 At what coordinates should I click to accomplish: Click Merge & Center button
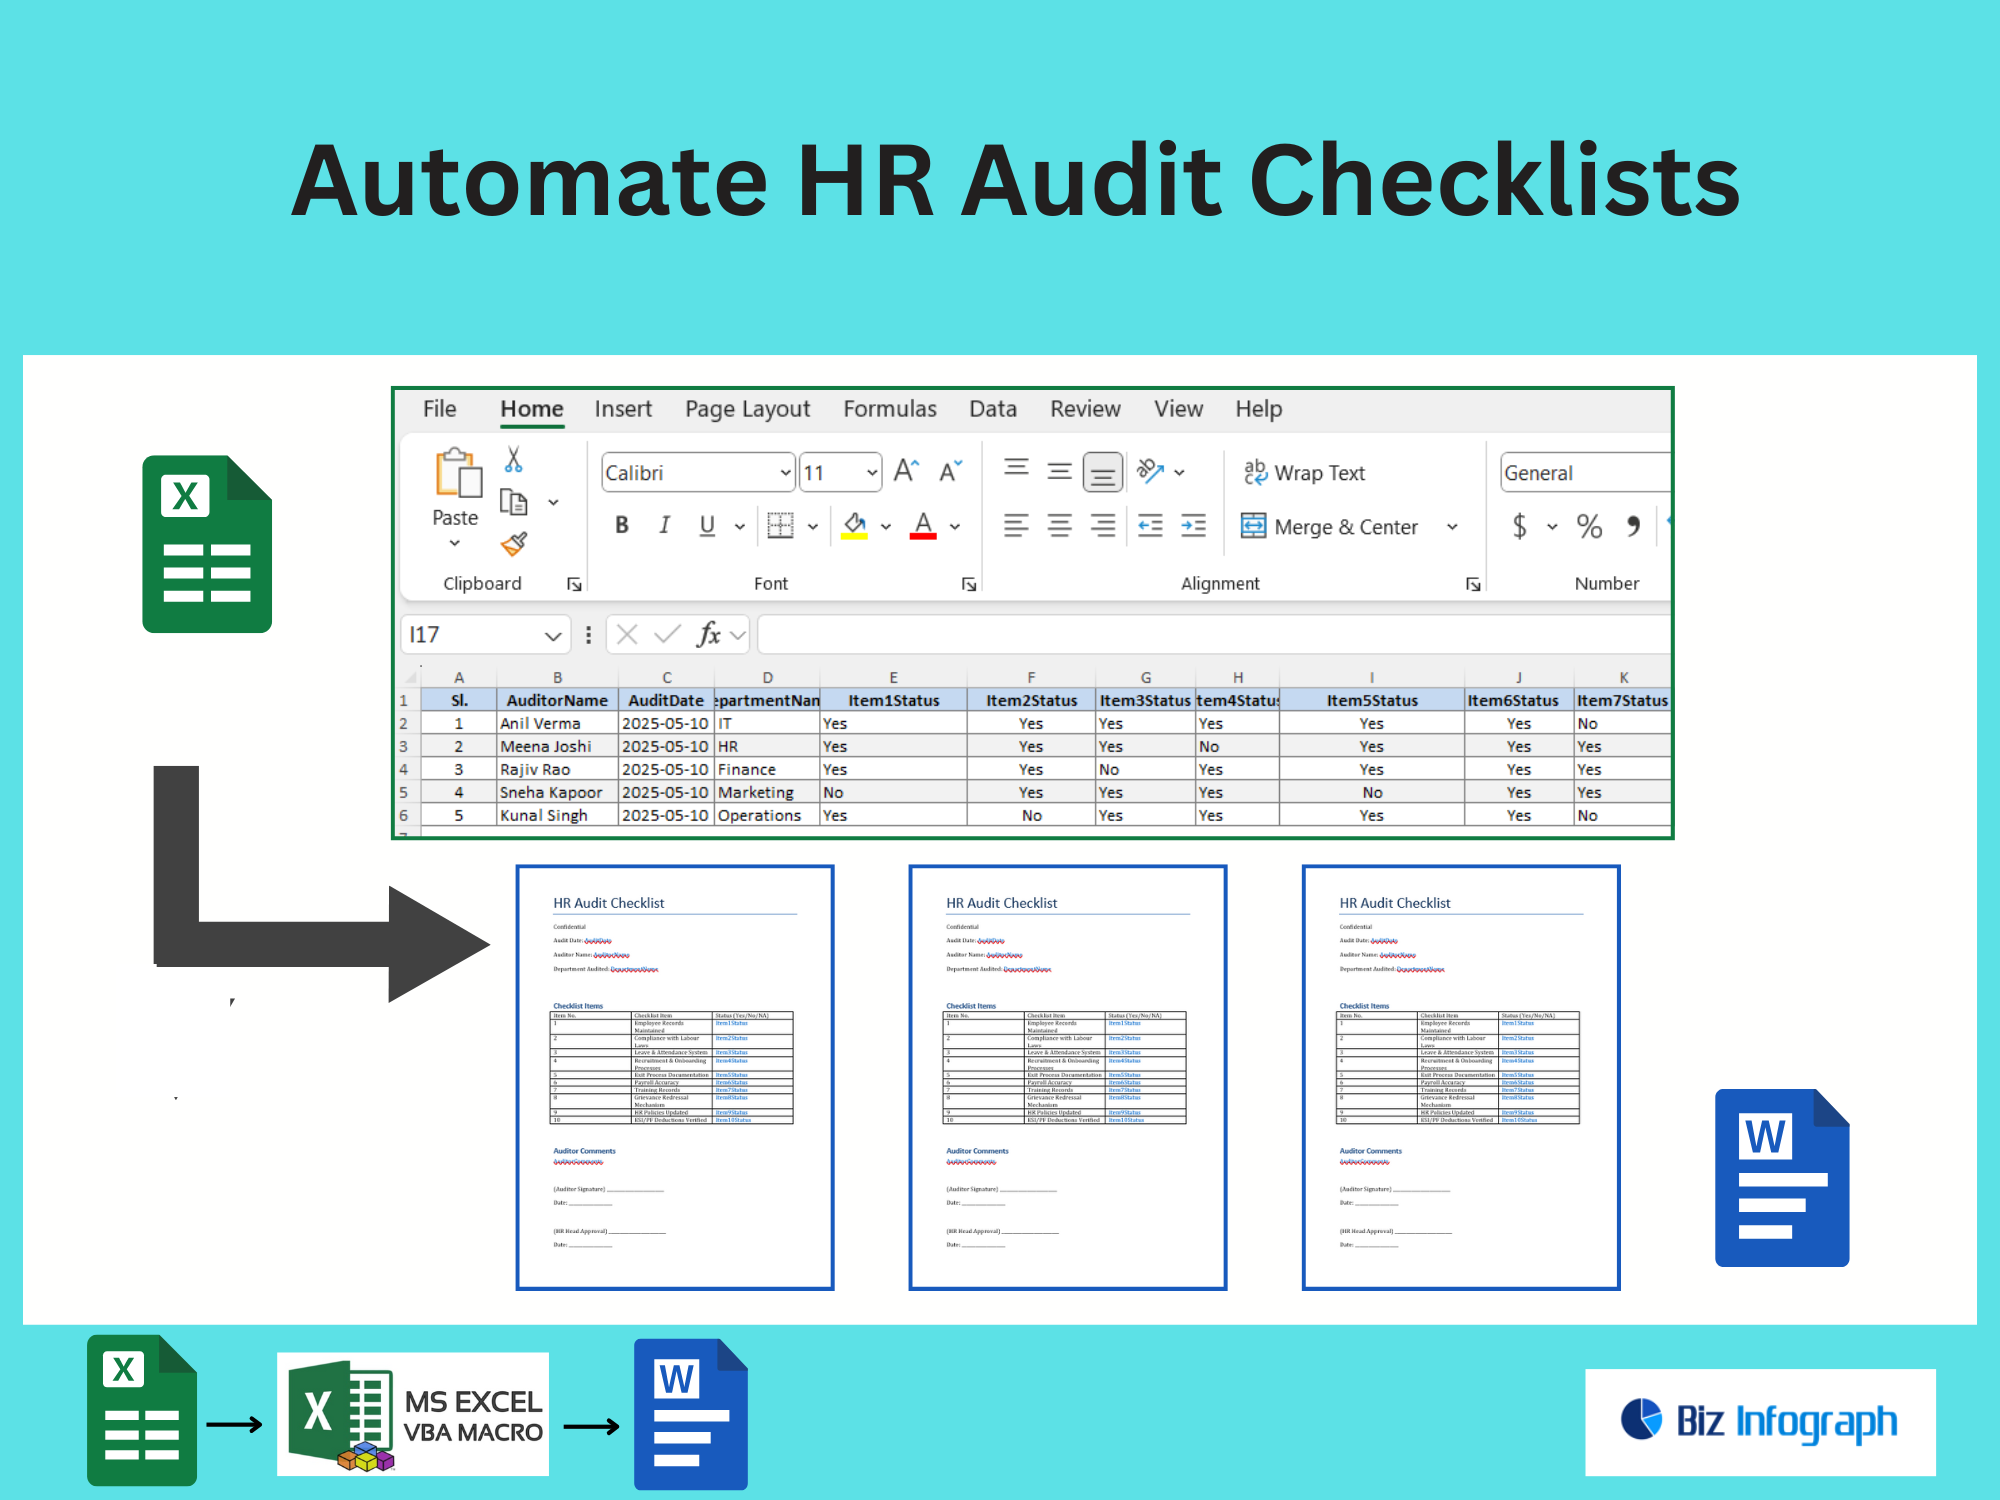[1329, 526]
